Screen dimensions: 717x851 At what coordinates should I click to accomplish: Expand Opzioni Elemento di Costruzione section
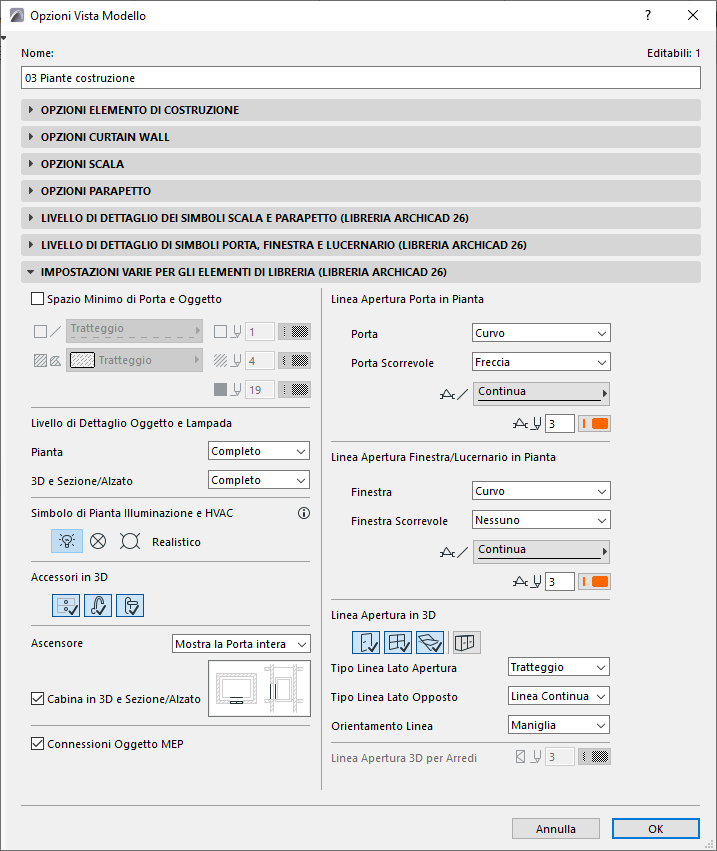361,110
